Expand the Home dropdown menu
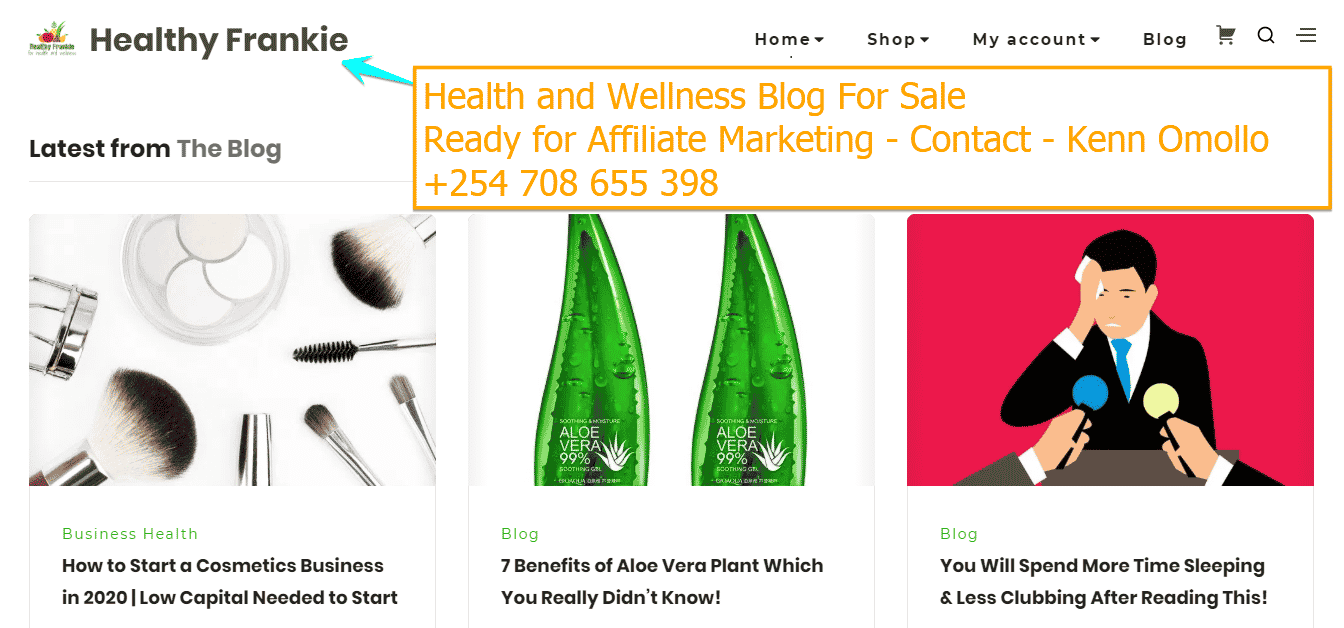1344x628 pixels. coord(789,39)
